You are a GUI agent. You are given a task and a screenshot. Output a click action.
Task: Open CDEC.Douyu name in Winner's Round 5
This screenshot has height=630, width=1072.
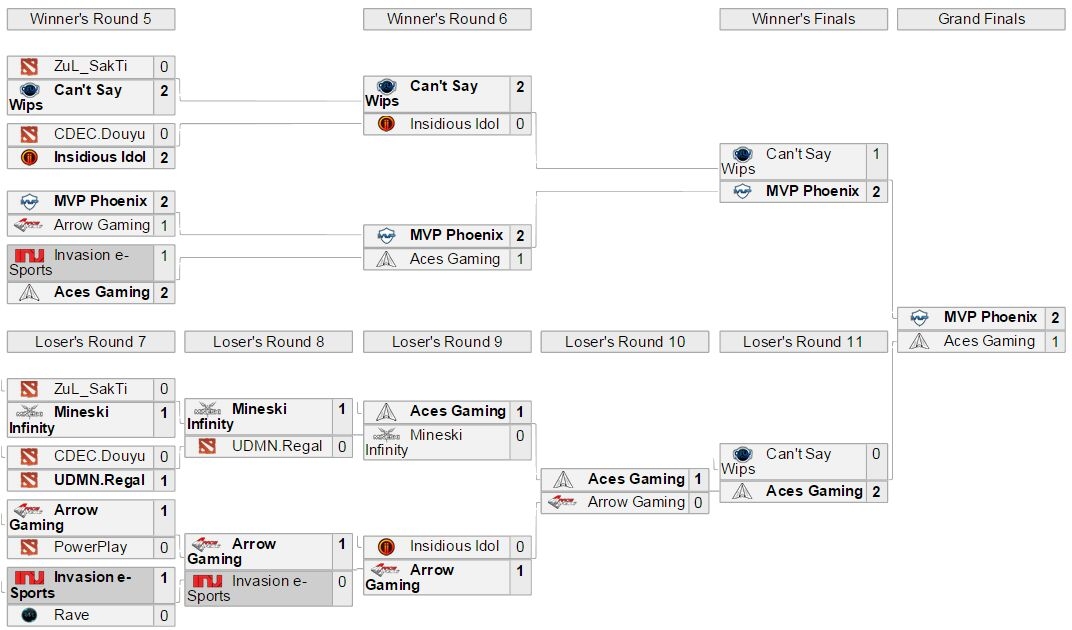(x=99, y=134)
